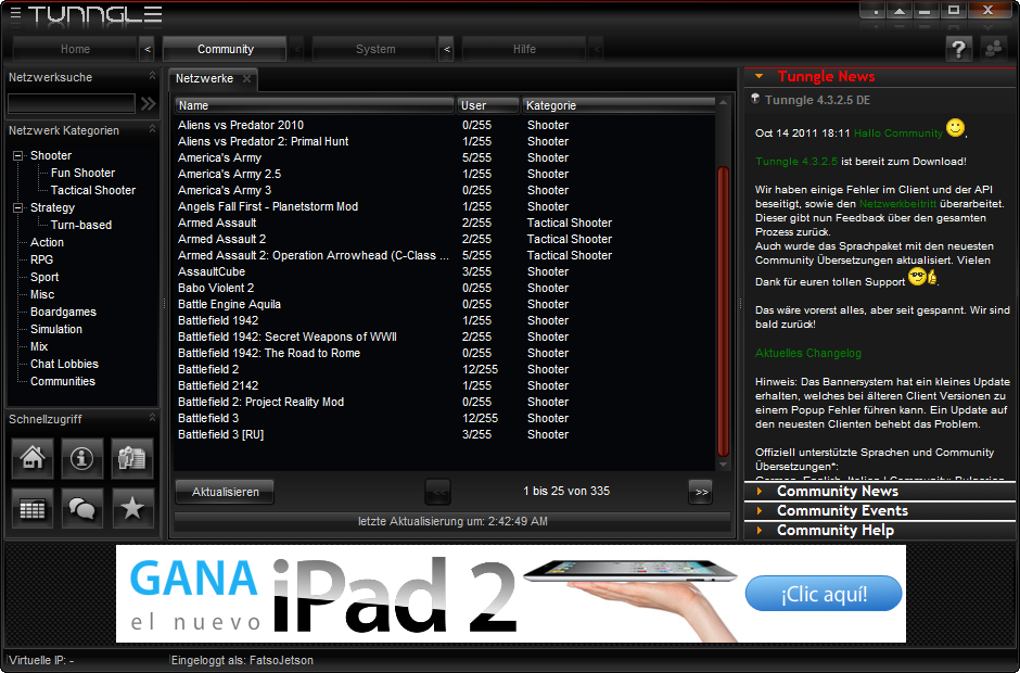
Task: Collapse the Tunngle News section
Action: coord(758,76)
